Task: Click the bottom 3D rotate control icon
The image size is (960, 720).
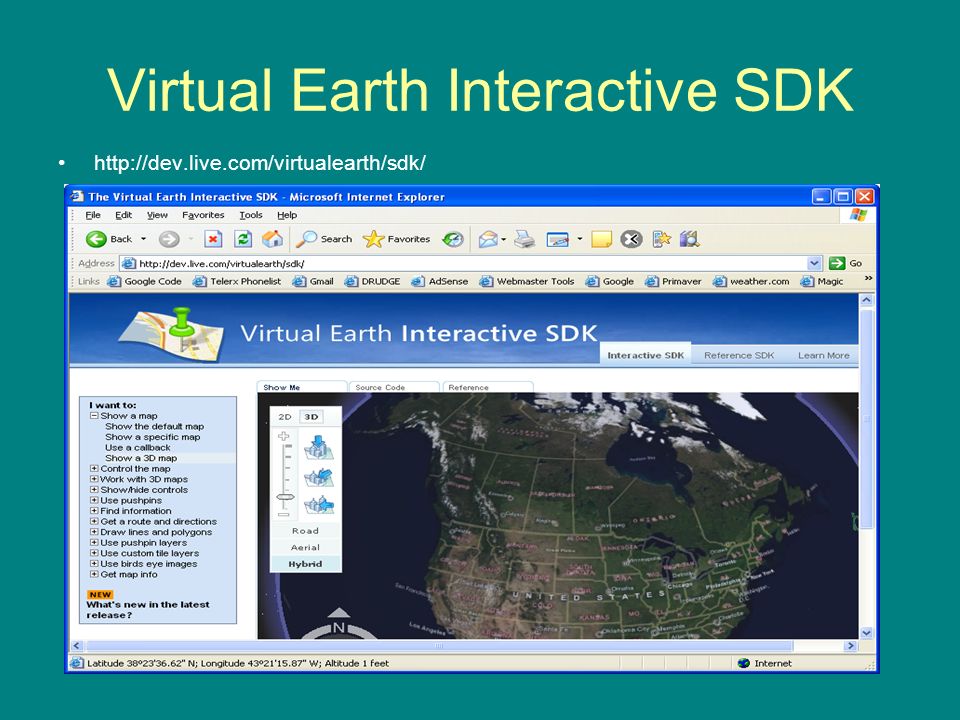Action: [x=318, y=505]
